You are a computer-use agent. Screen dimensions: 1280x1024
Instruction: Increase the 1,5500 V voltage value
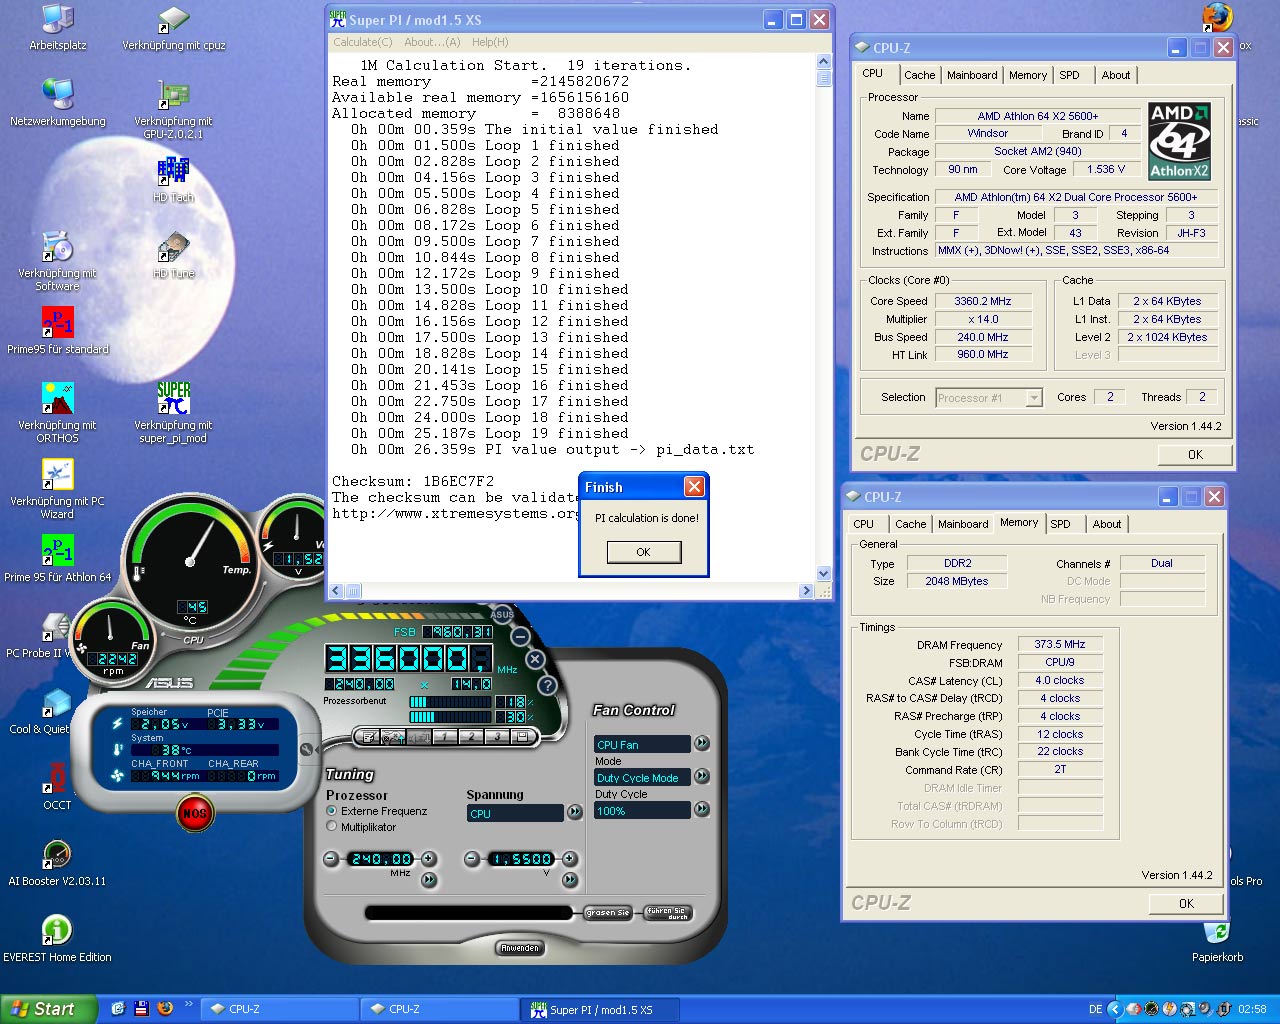[570, 859]
